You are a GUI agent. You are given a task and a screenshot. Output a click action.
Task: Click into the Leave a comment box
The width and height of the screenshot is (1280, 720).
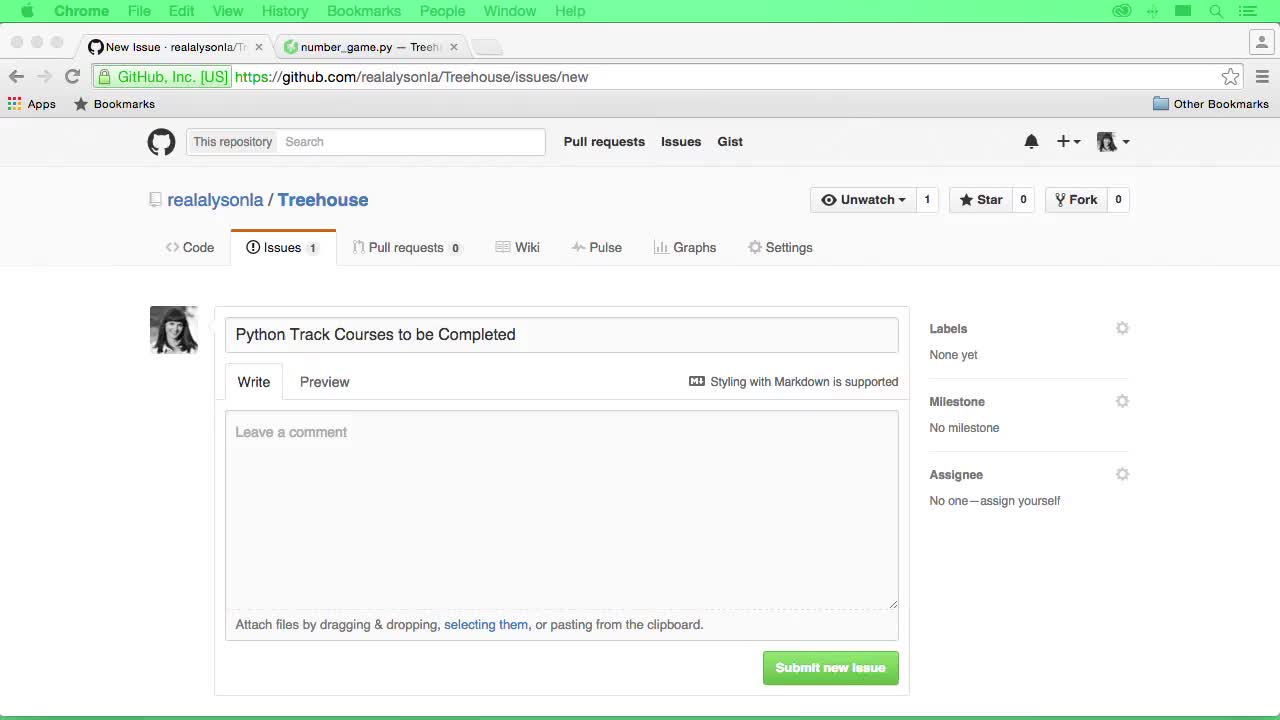click(562, 510)
